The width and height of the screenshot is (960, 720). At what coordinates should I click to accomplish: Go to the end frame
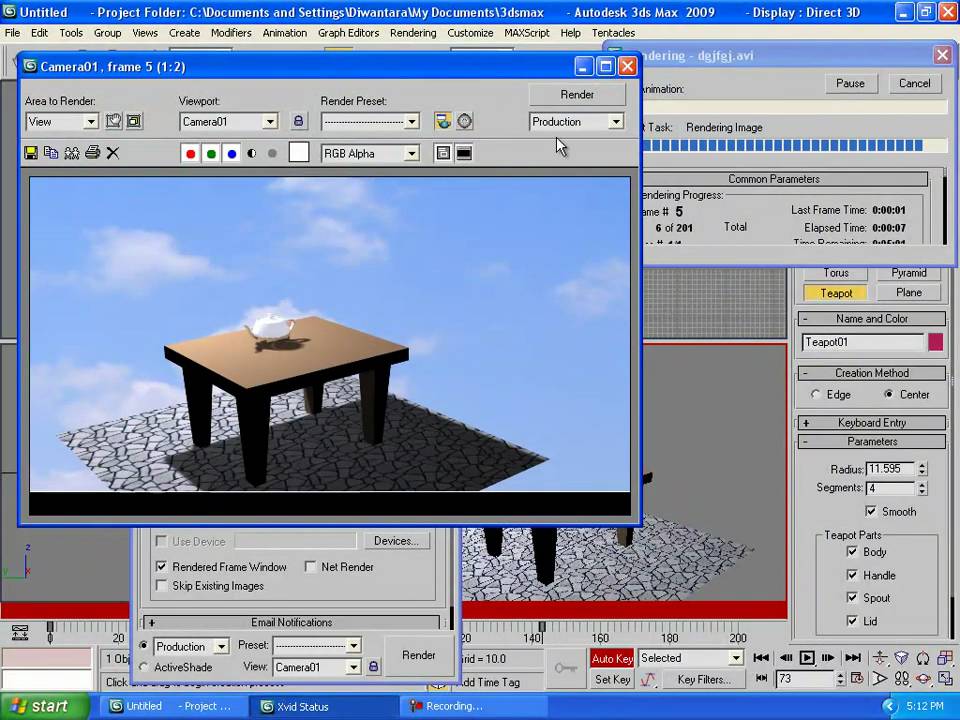[852, 658]
